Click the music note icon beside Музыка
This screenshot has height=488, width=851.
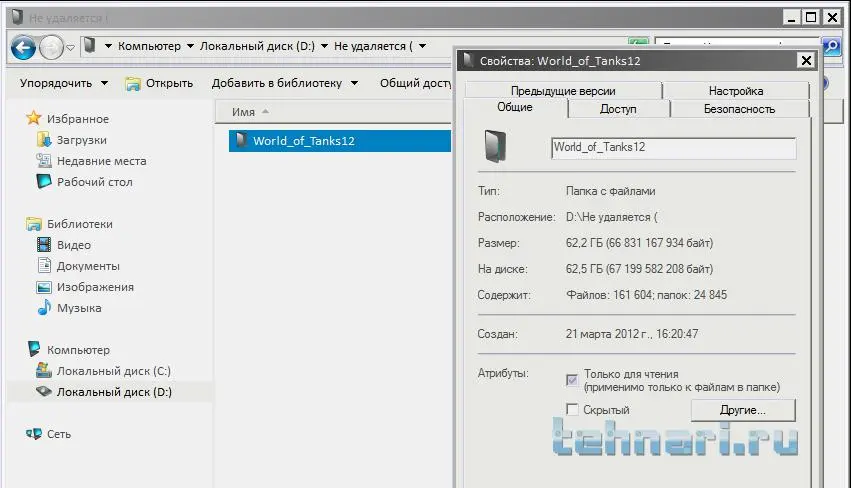pos(44,307)
